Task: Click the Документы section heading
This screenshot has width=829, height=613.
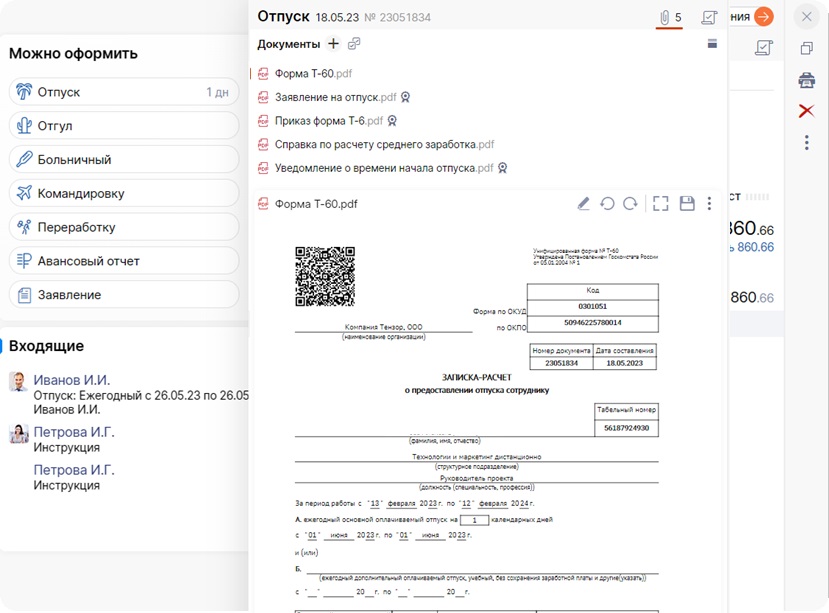Action: click(289, 44)
